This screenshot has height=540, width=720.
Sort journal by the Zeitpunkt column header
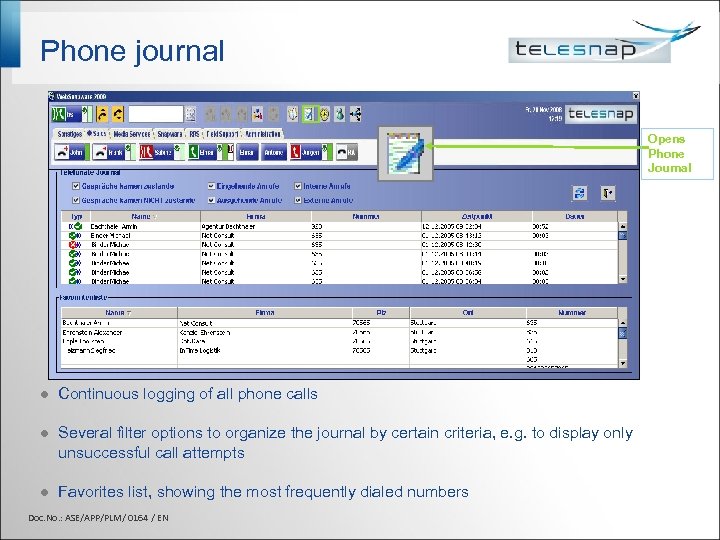click(x=477, y=216)
